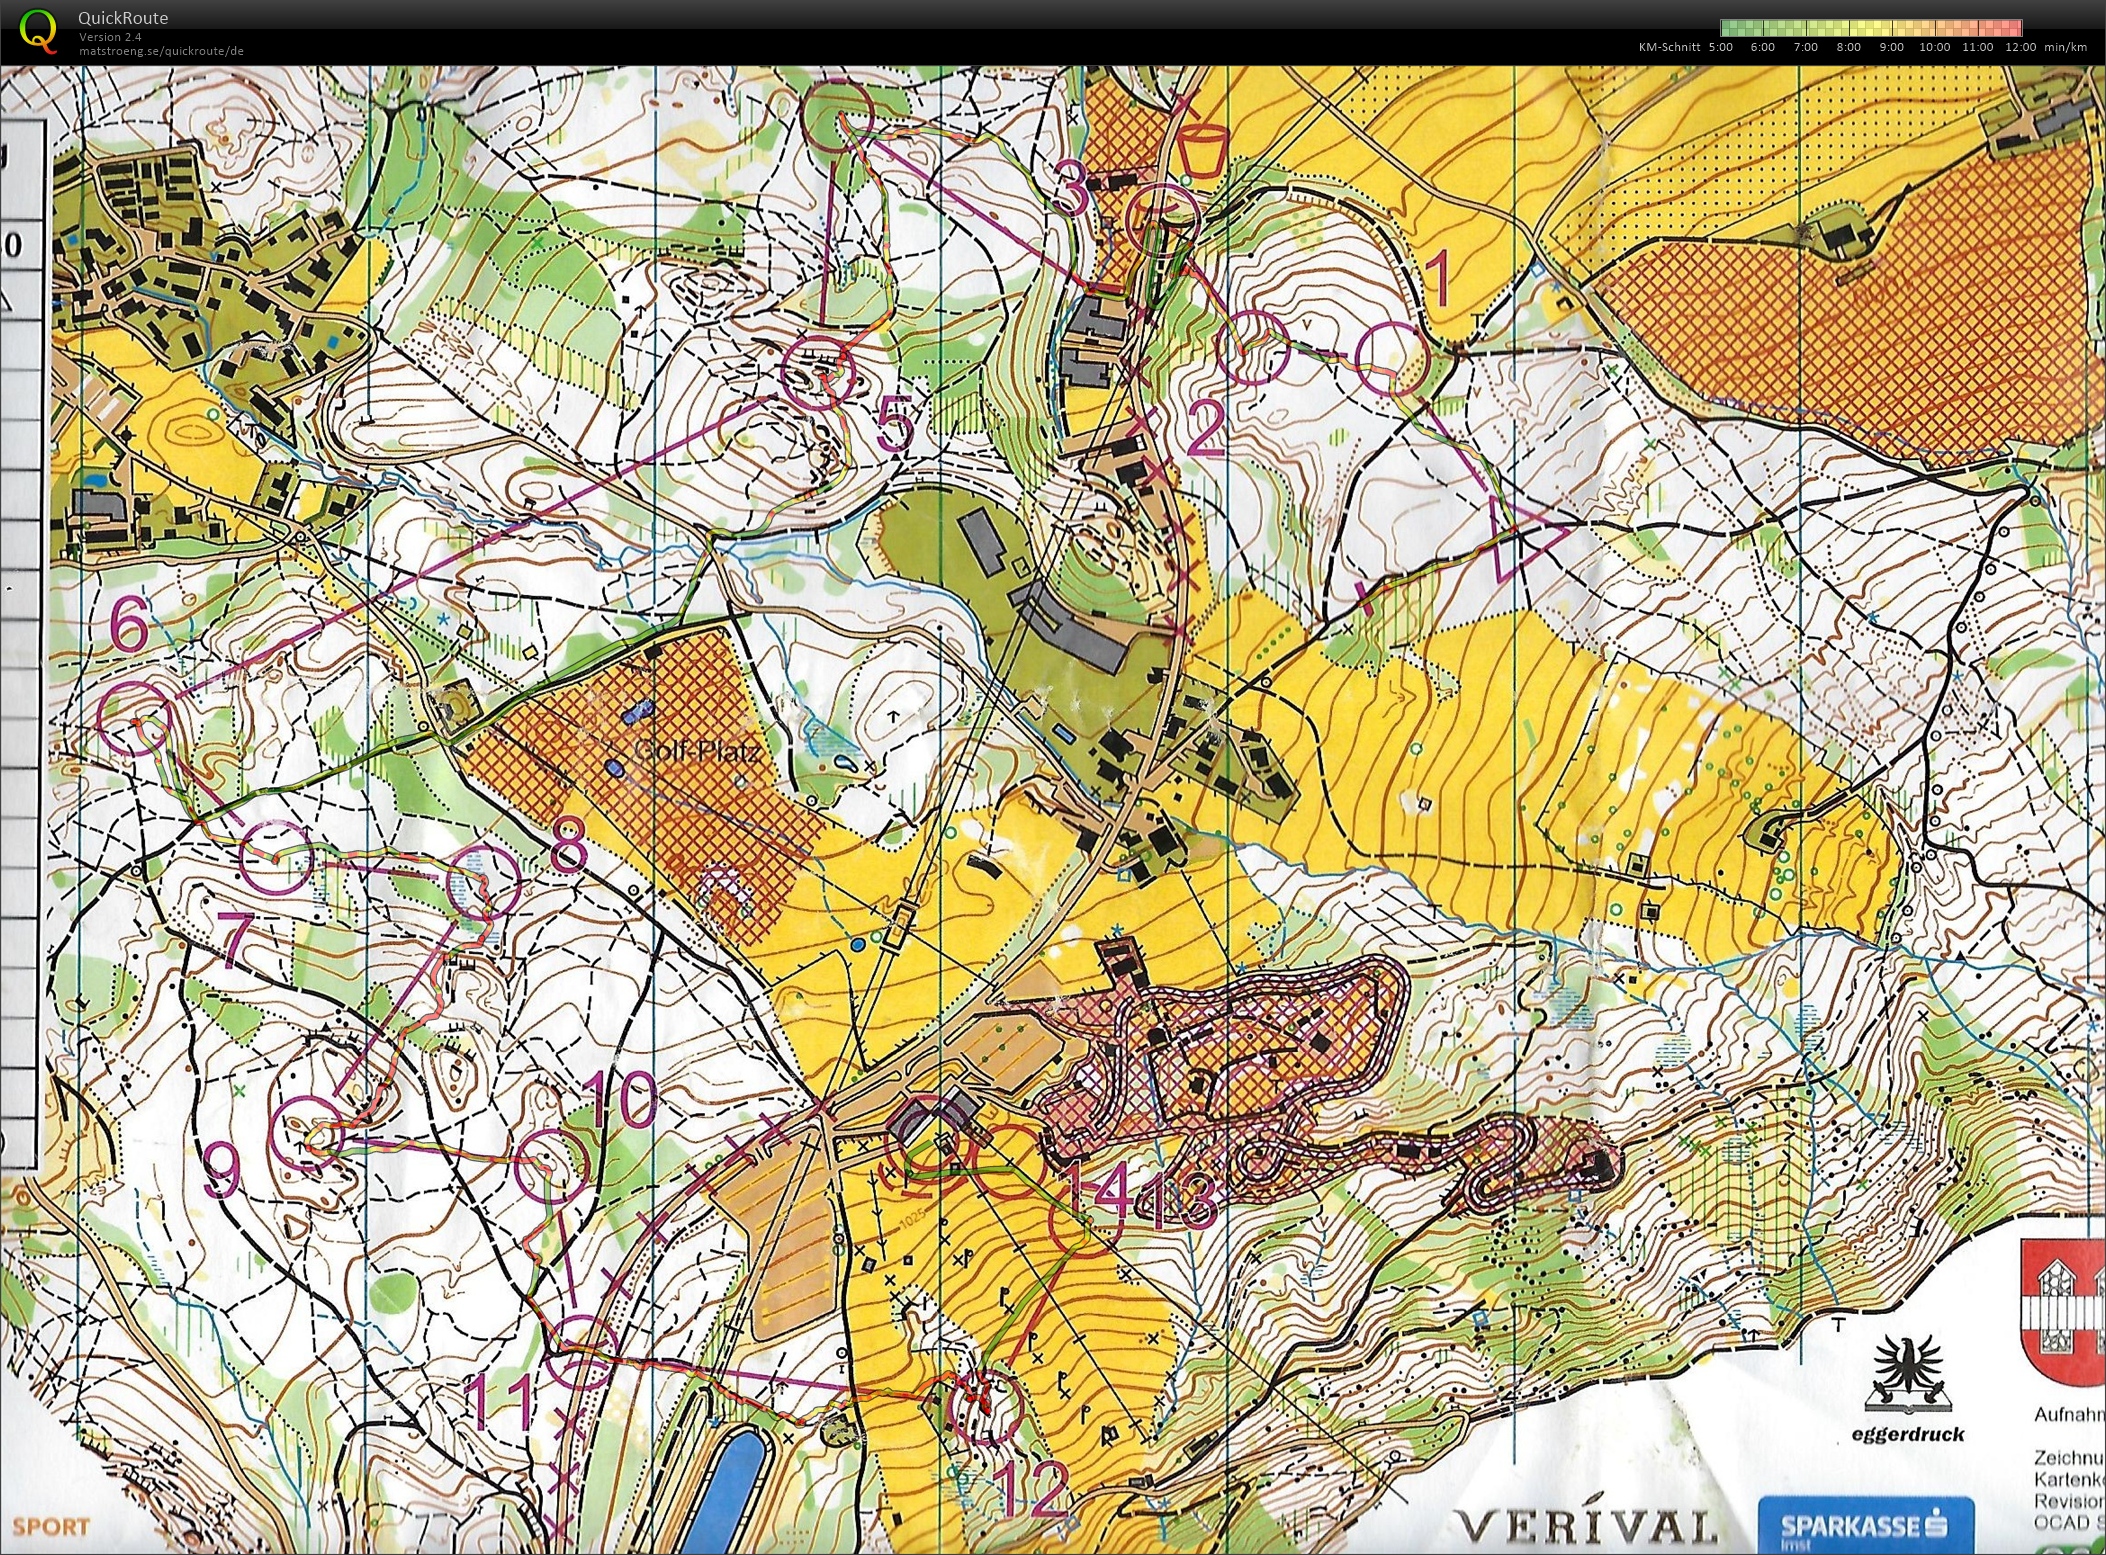Select control circle number 12
The width and height of the screenshot is (2106, 1555).
pyautogui.click(x=985, y=1408)
